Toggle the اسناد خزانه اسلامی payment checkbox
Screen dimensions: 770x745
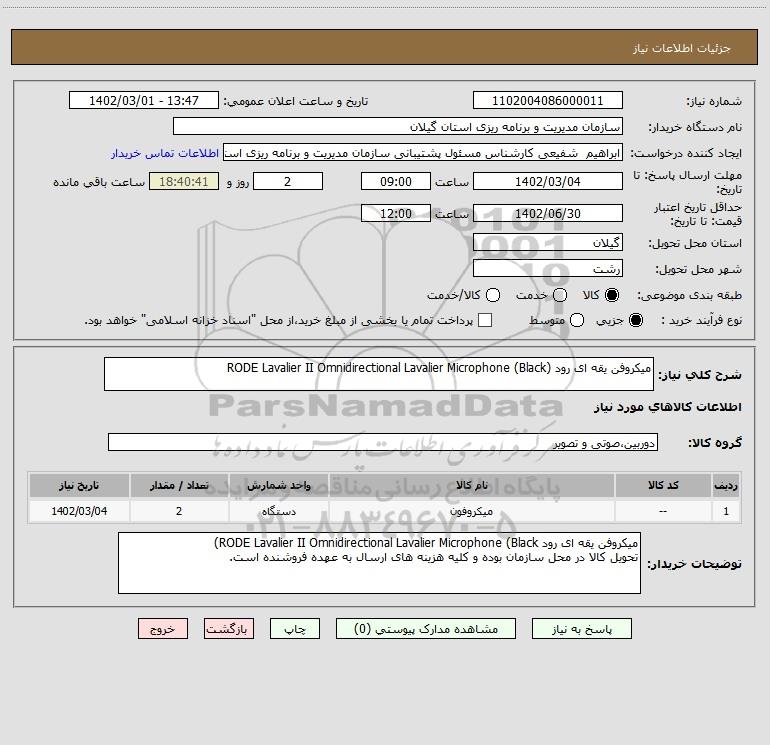click(485, 320)
